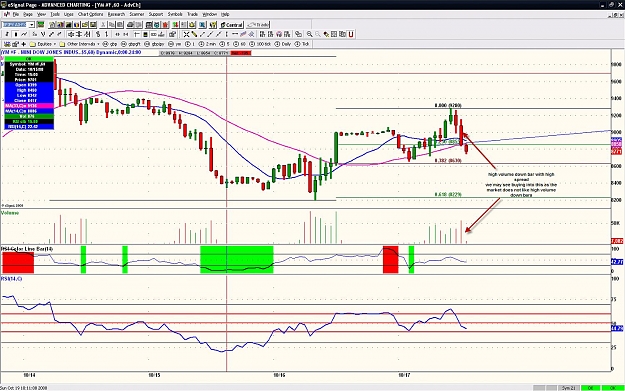625x391 pixels.
Task: Click the high volume down bar annotation text
Action: (521, 185)
